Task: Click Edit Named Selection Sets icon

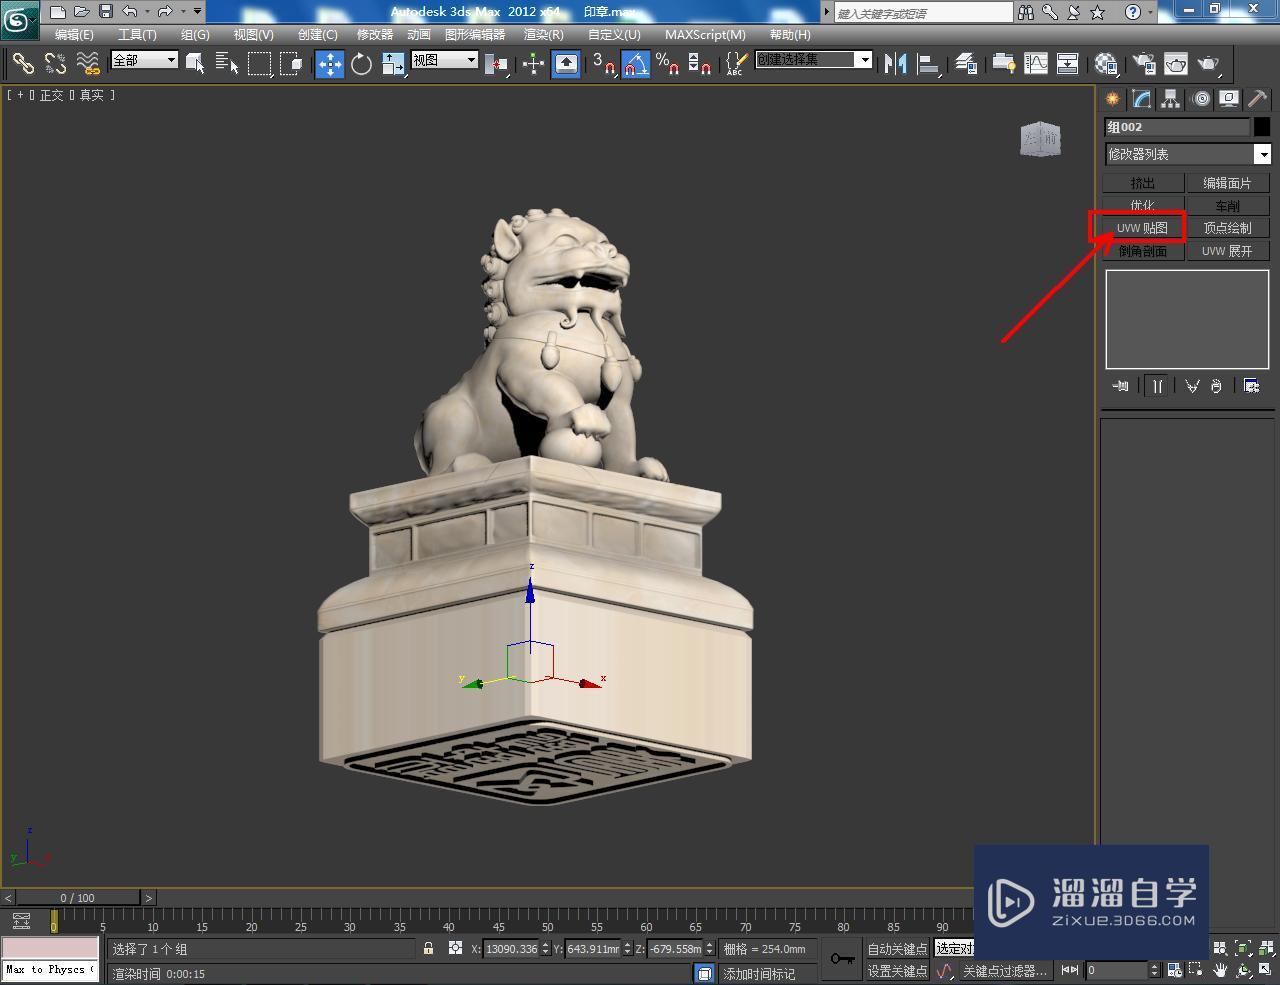Action: click(x=735, y=64)
